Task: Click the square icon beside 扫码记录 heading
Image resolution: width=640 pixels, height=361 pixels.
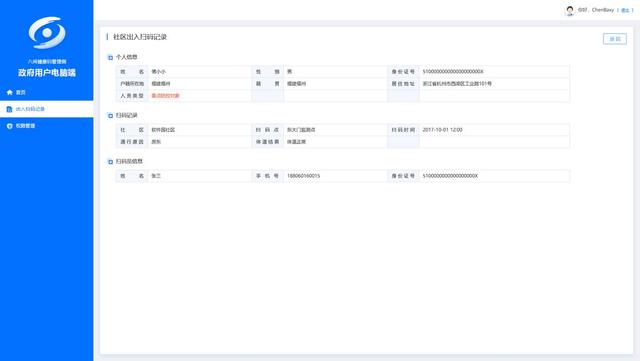Action: click(110, 116)
